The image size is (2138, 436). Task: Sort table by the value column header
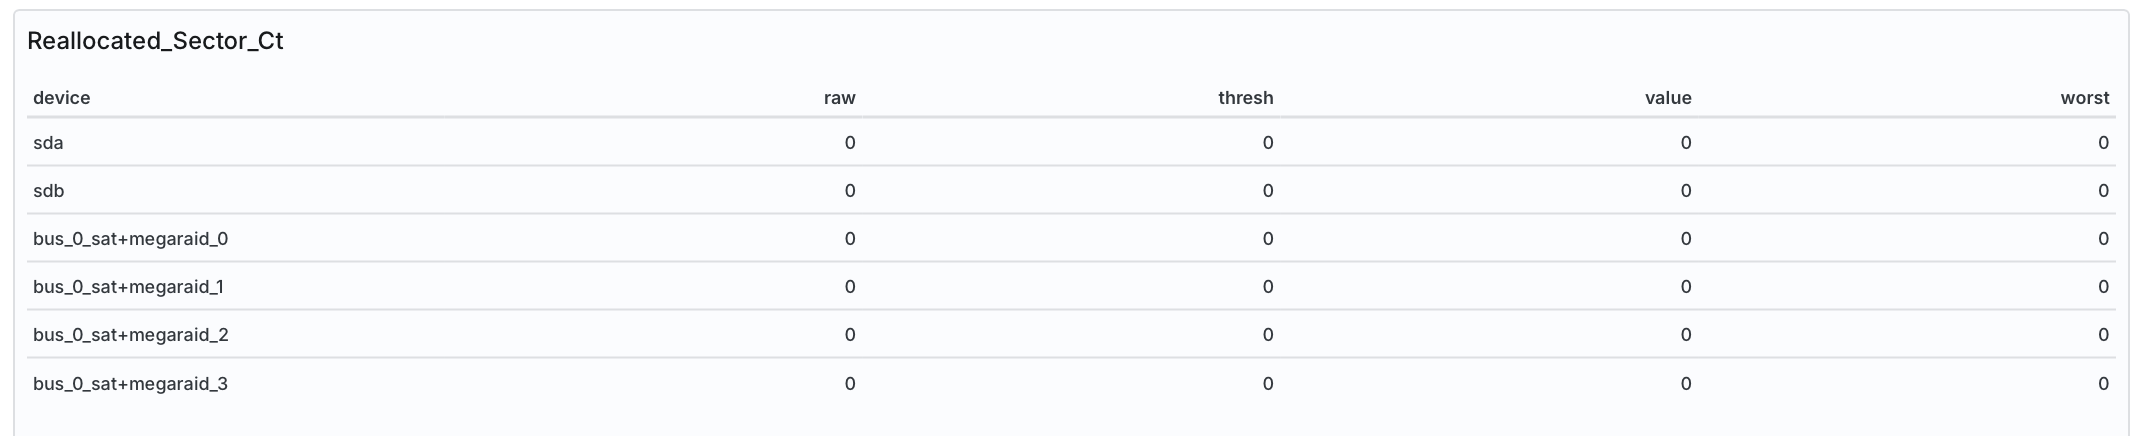click(x=1668, y=98)
